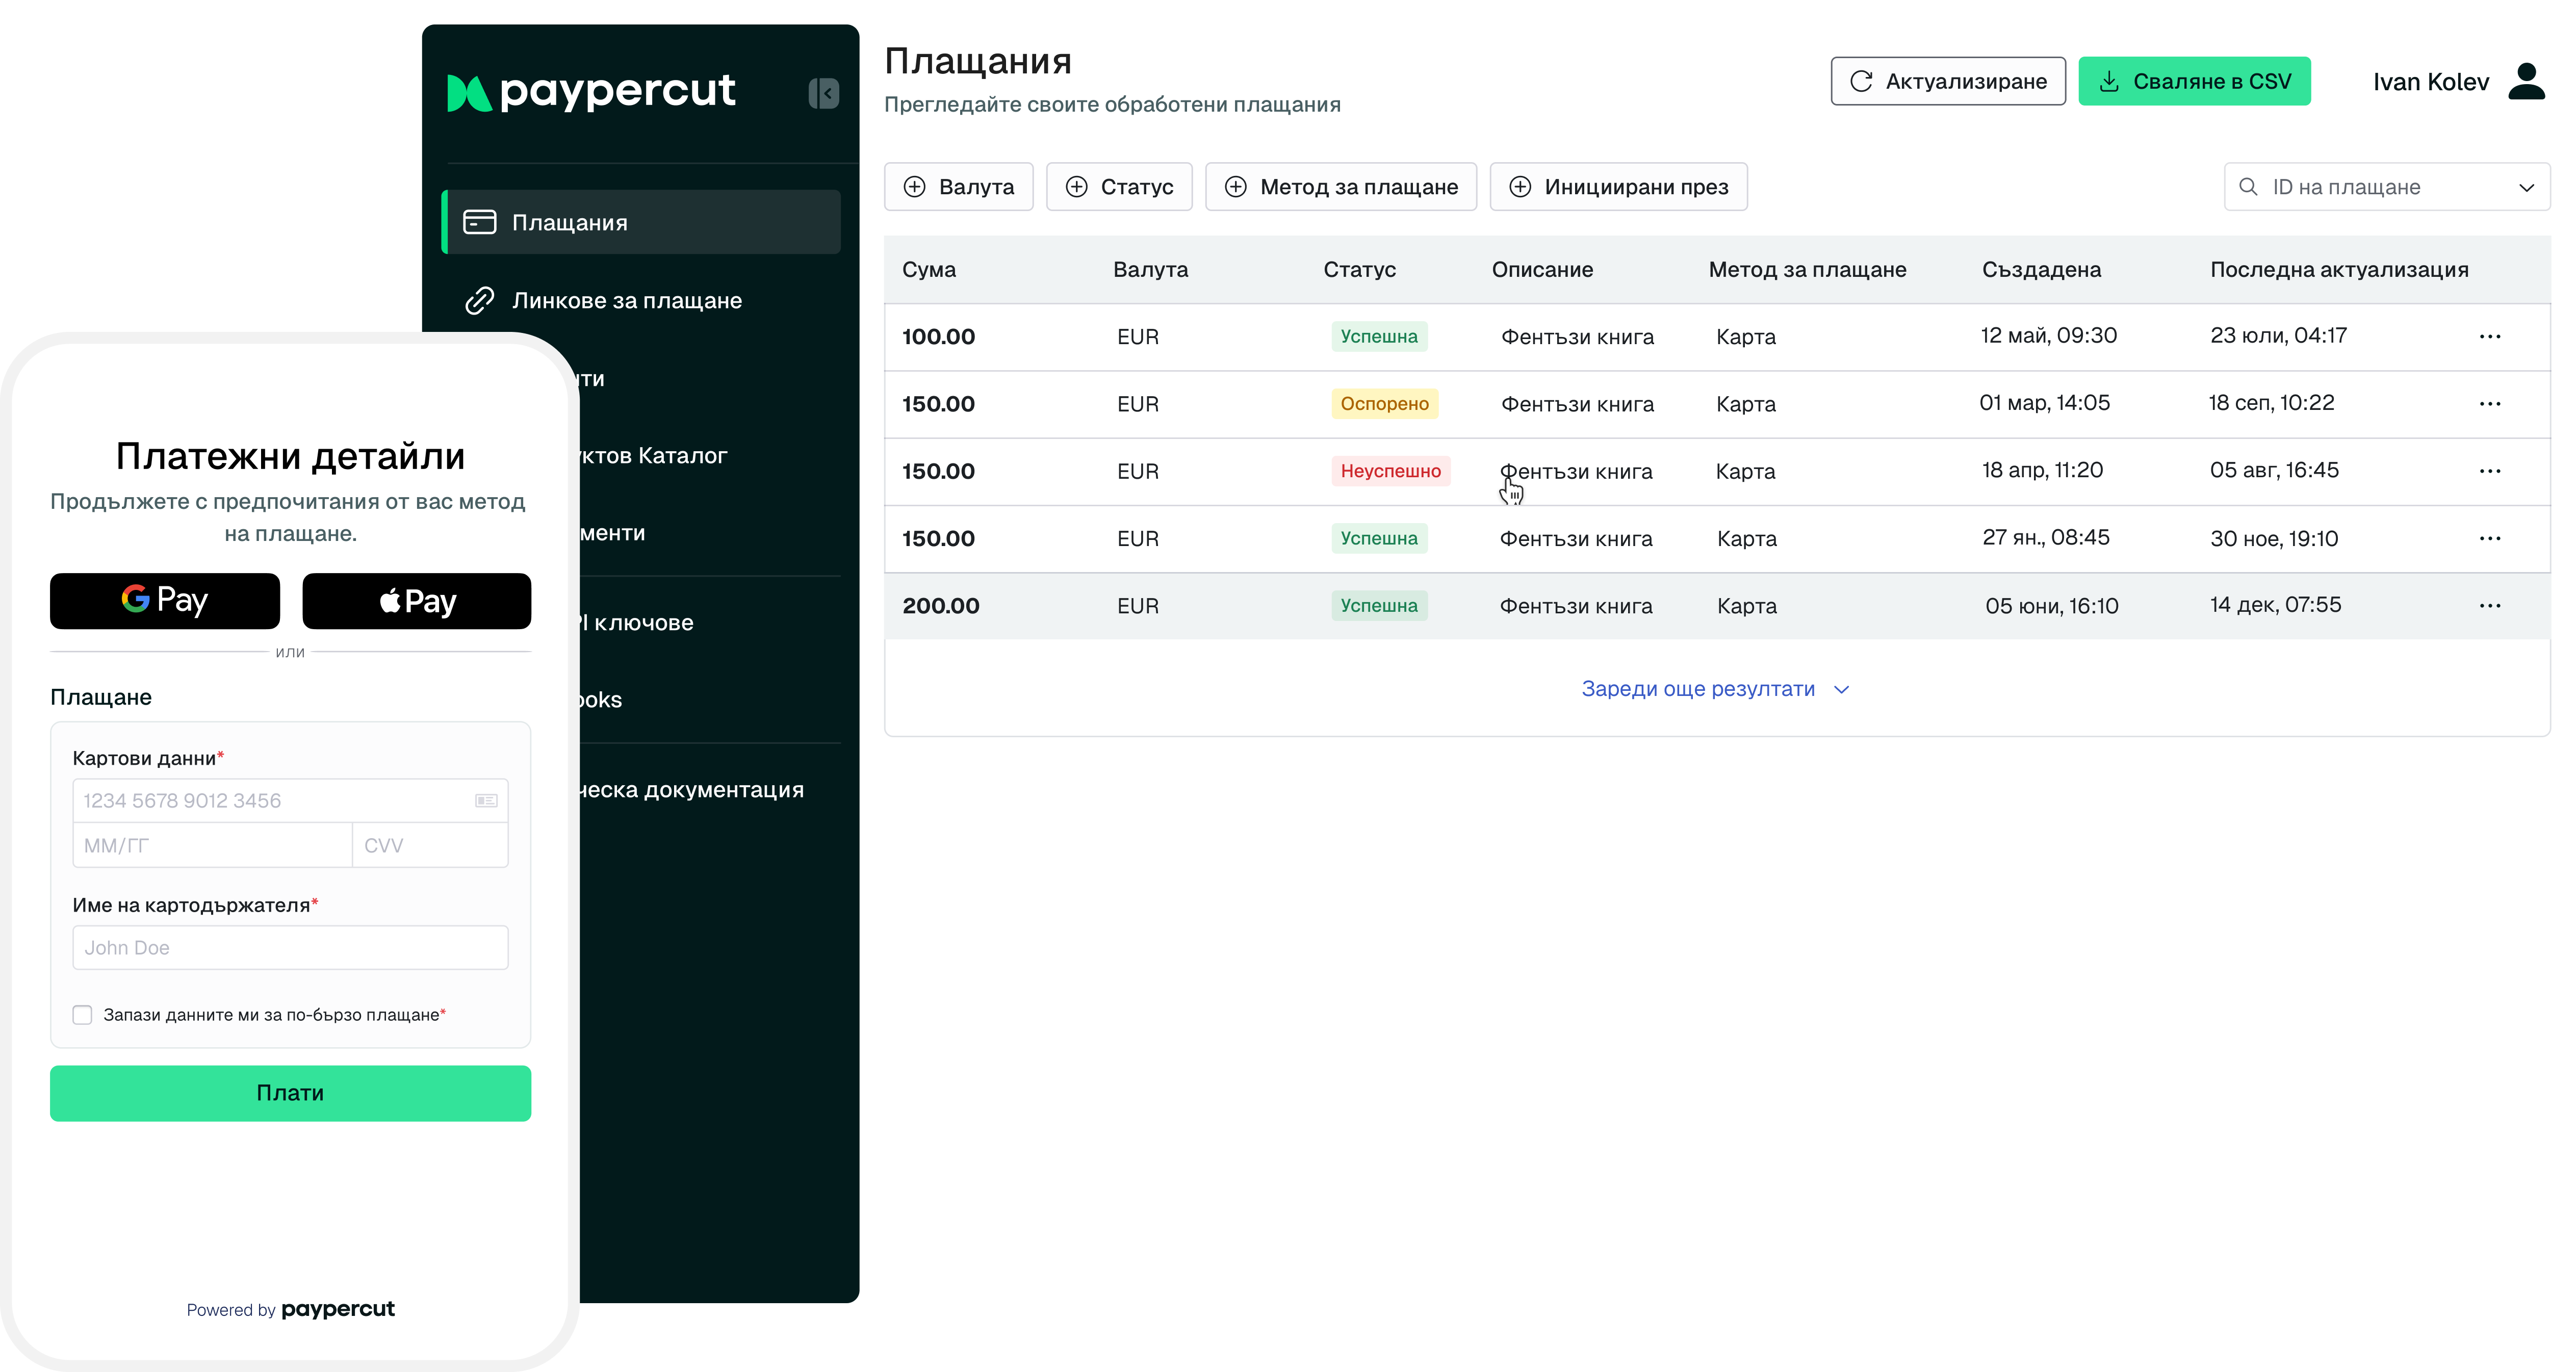Open row actions for payment created 01 мар

2489,404
